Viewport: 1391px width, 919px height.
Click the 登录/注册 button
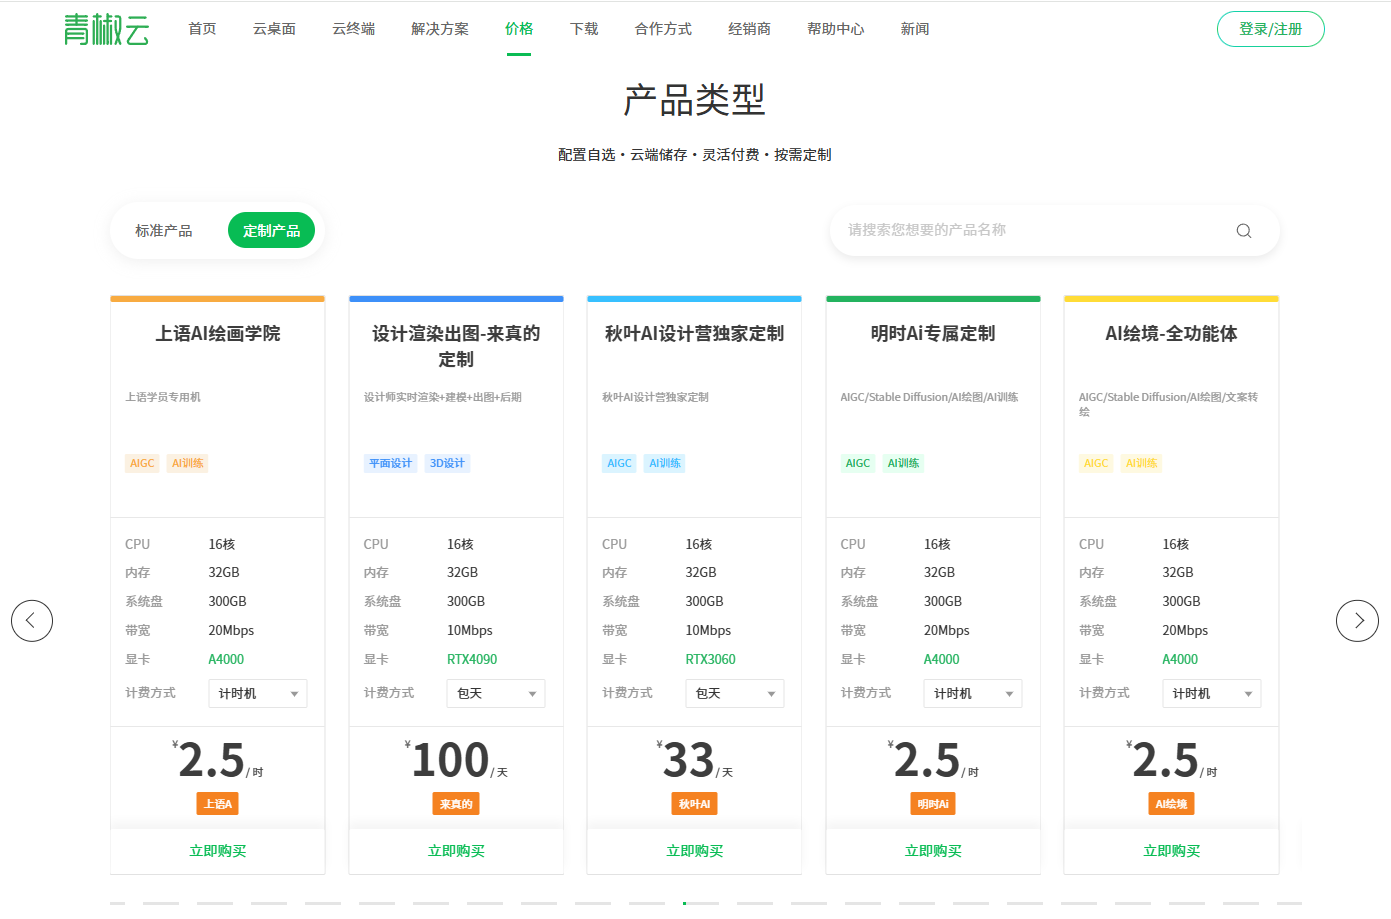1270,29
